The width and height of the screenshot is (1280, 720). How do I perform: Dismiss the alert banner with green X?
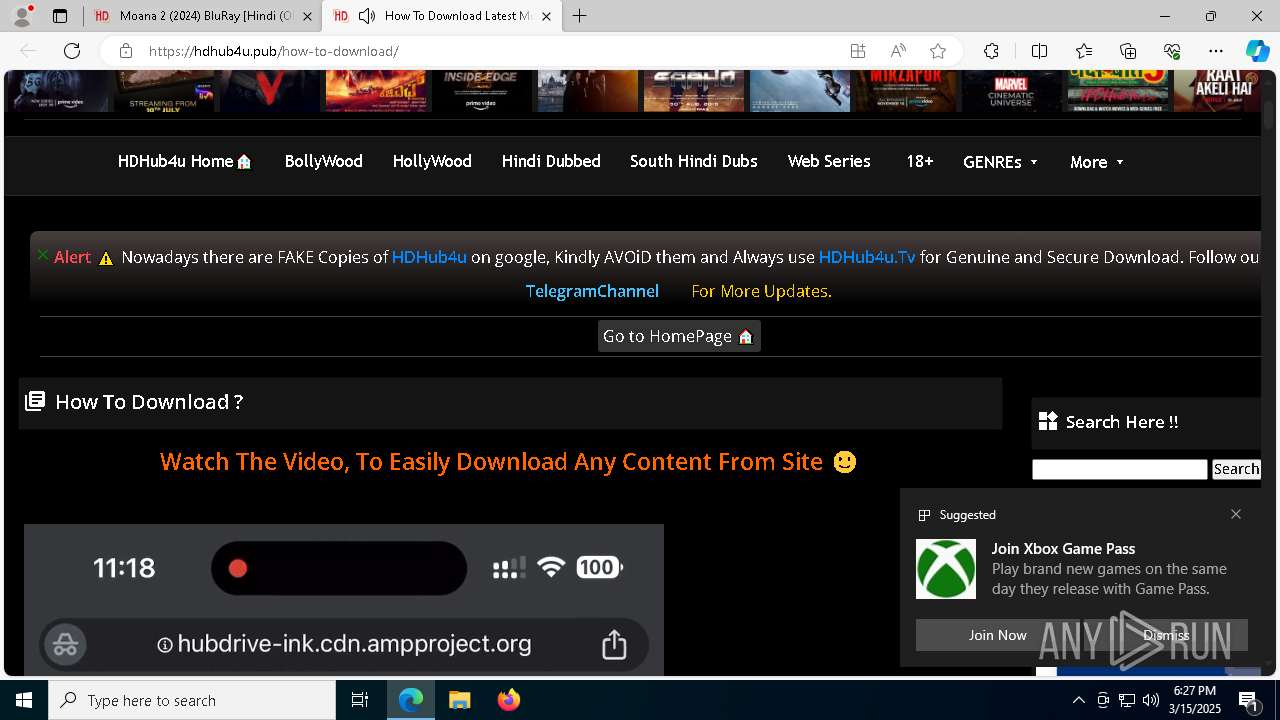point(43,255)
